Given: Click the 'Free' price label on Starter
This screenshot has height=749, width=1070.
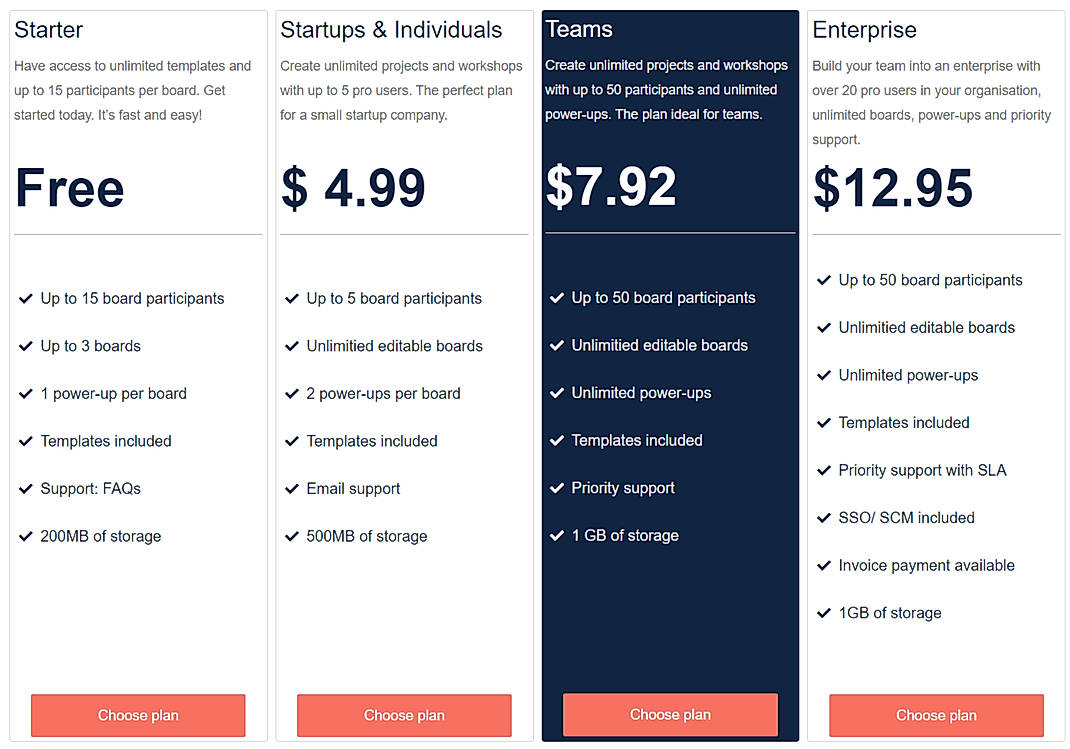Looking at the screenshot, I should pyautogui.click(x=69, y=189).
